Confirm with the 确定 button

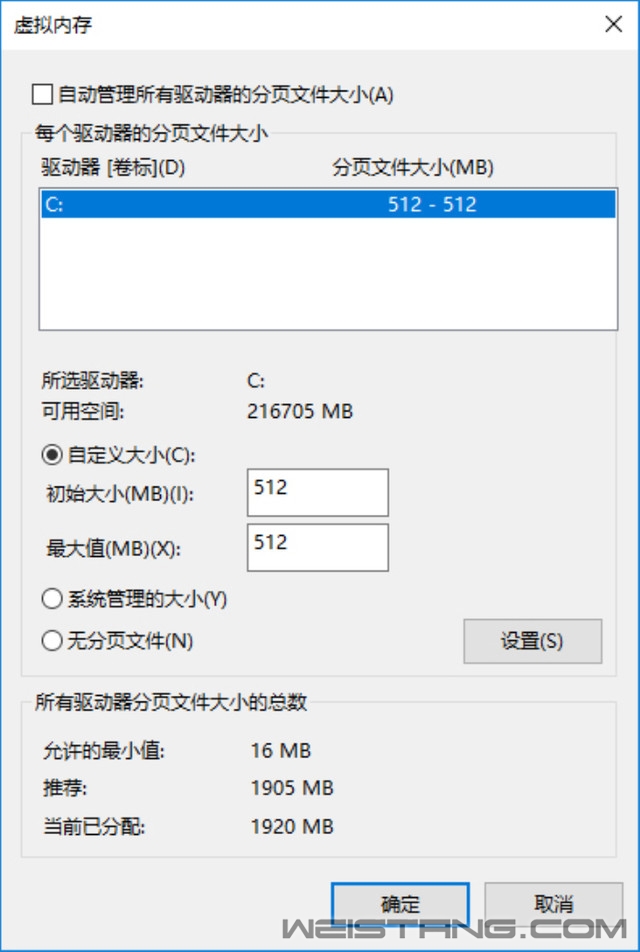(x=400, y=905)
